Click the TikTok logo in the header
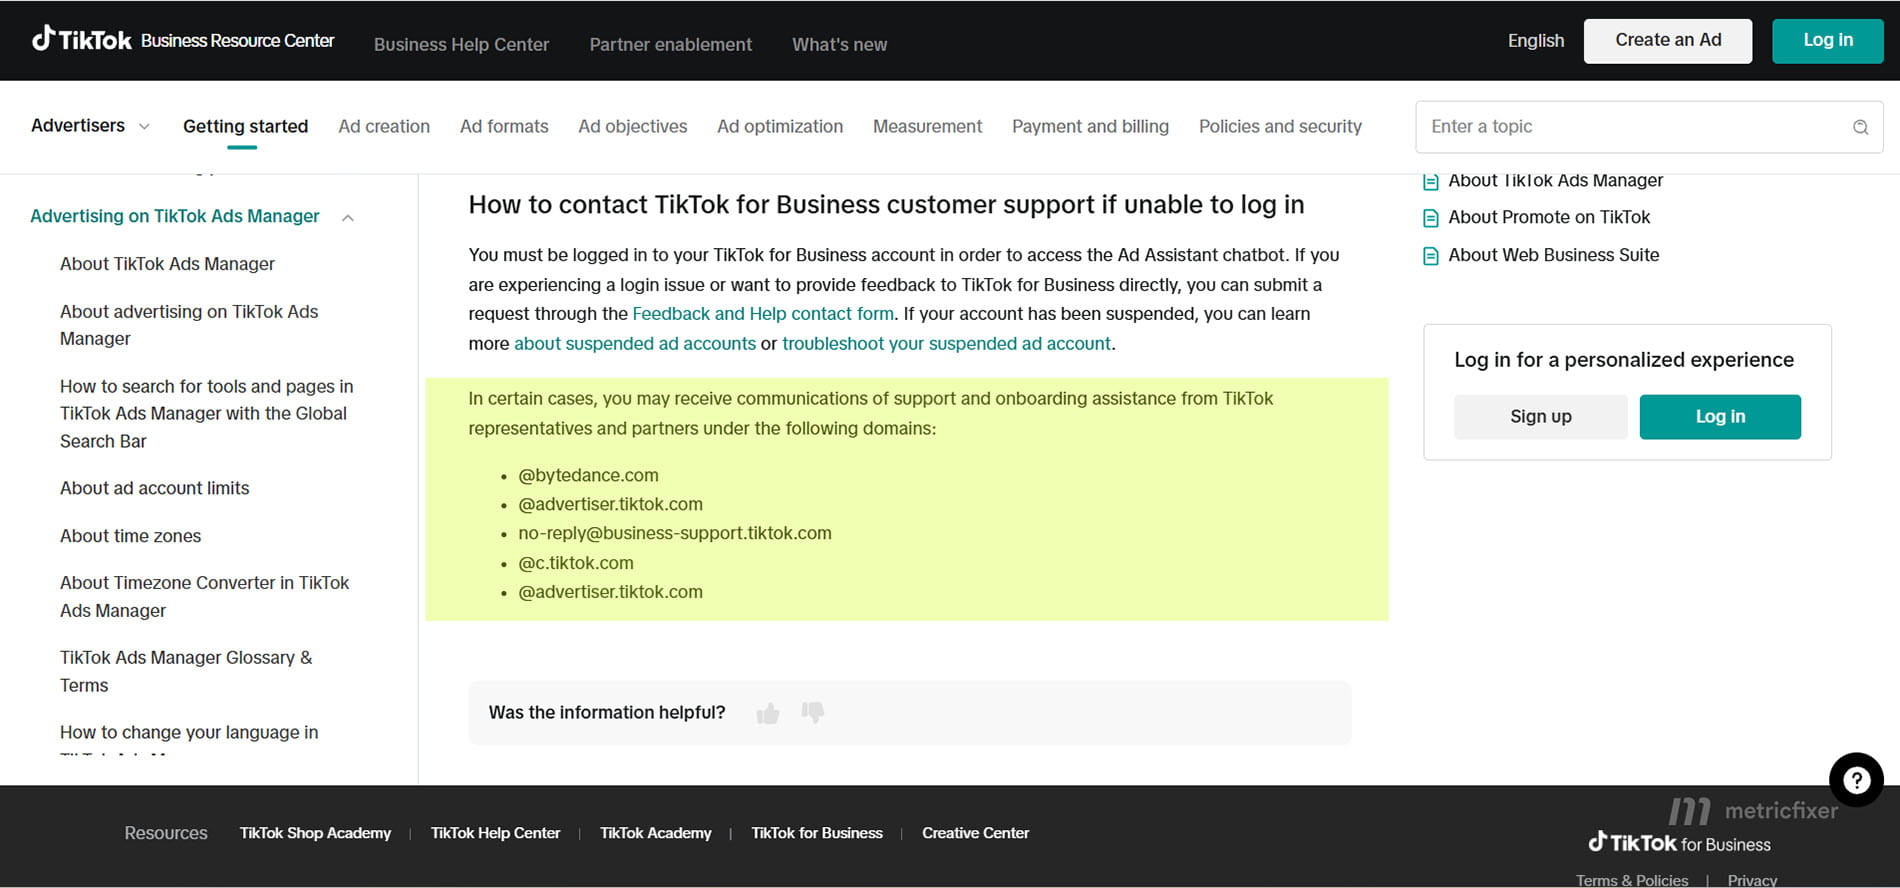The height and width of the screenshot is (888, 1900). pyautogui.click(x=82, y=40)
